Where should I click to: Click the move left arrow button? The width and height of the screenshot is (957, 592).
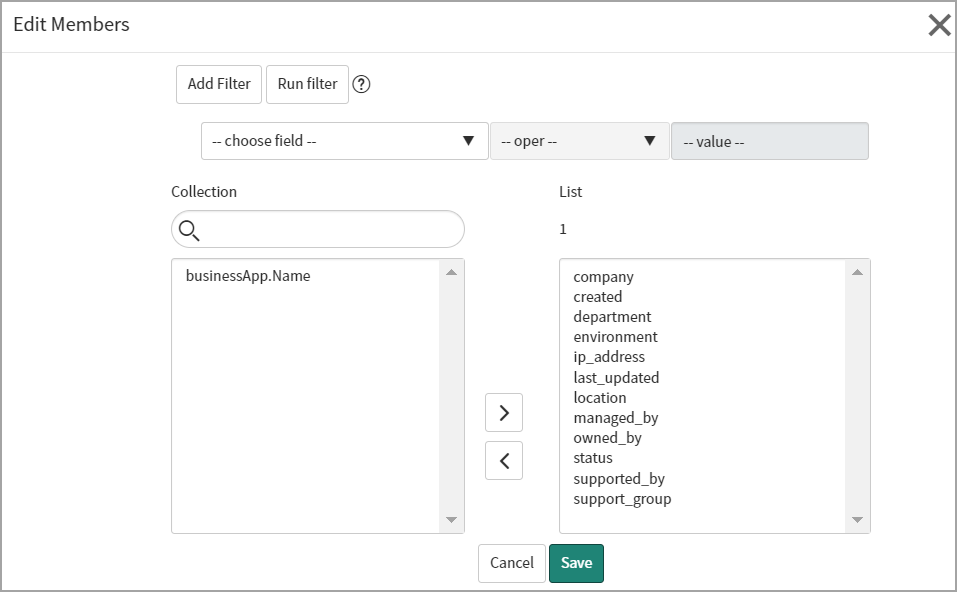pyautogui.click(x=504, y=461)
